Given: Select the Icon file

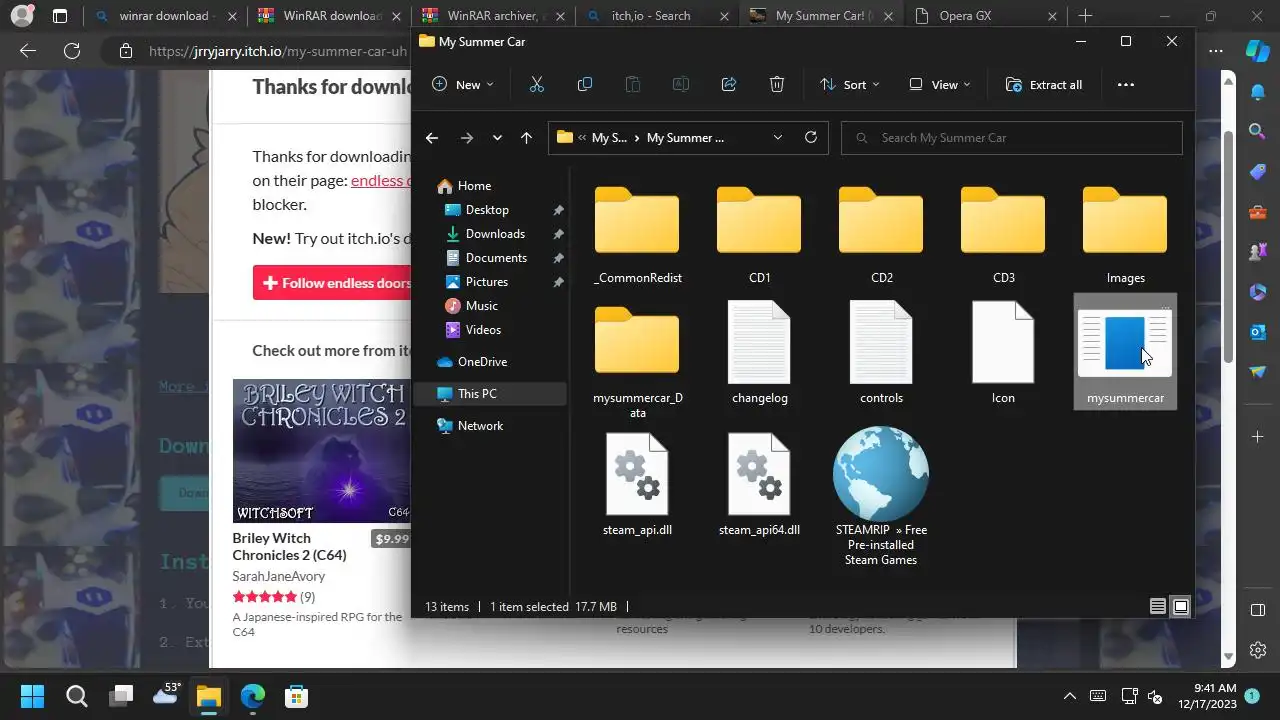Looking at the screenshot, I should coord(1003,352).
